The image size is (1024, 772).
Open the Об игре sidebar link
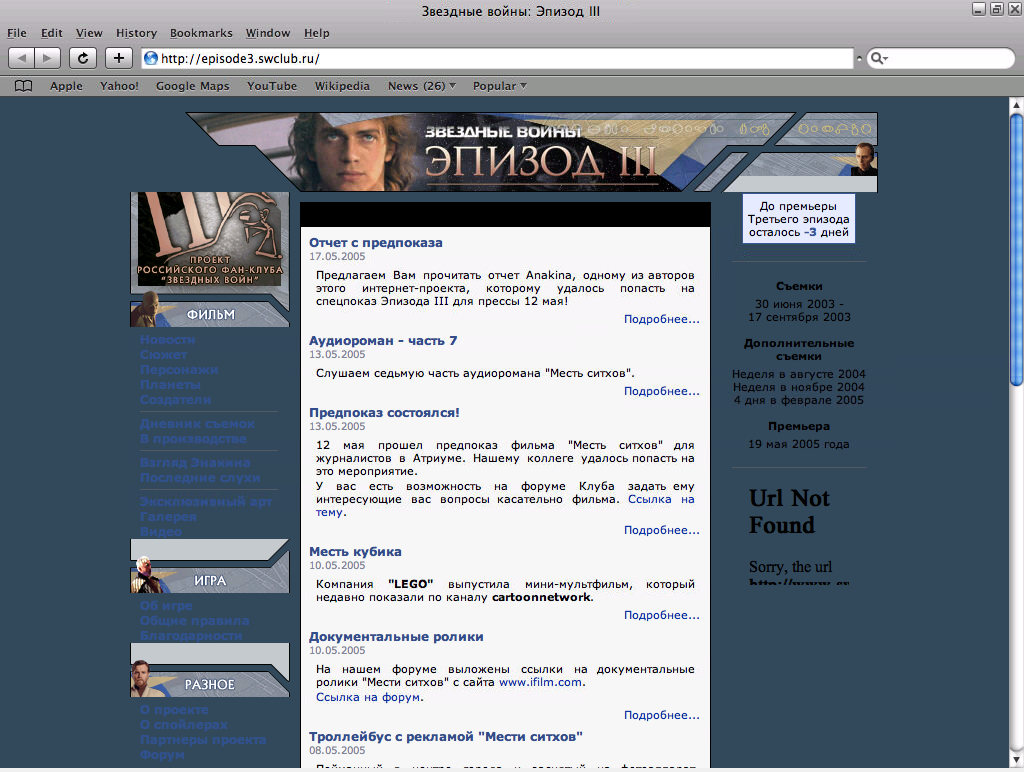(x=166, y=605)
